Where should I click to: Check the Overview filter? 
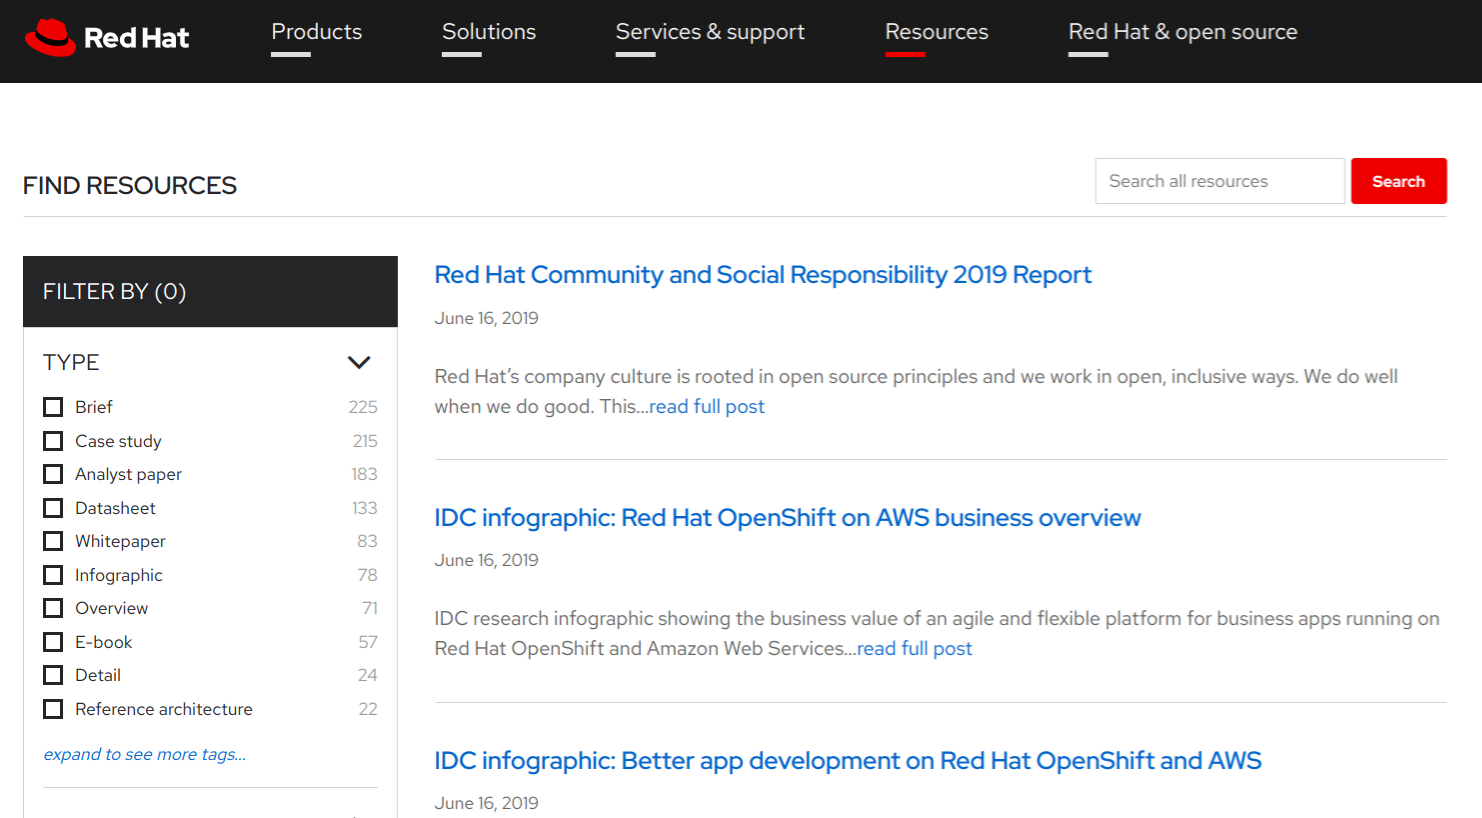pos(53,608)
